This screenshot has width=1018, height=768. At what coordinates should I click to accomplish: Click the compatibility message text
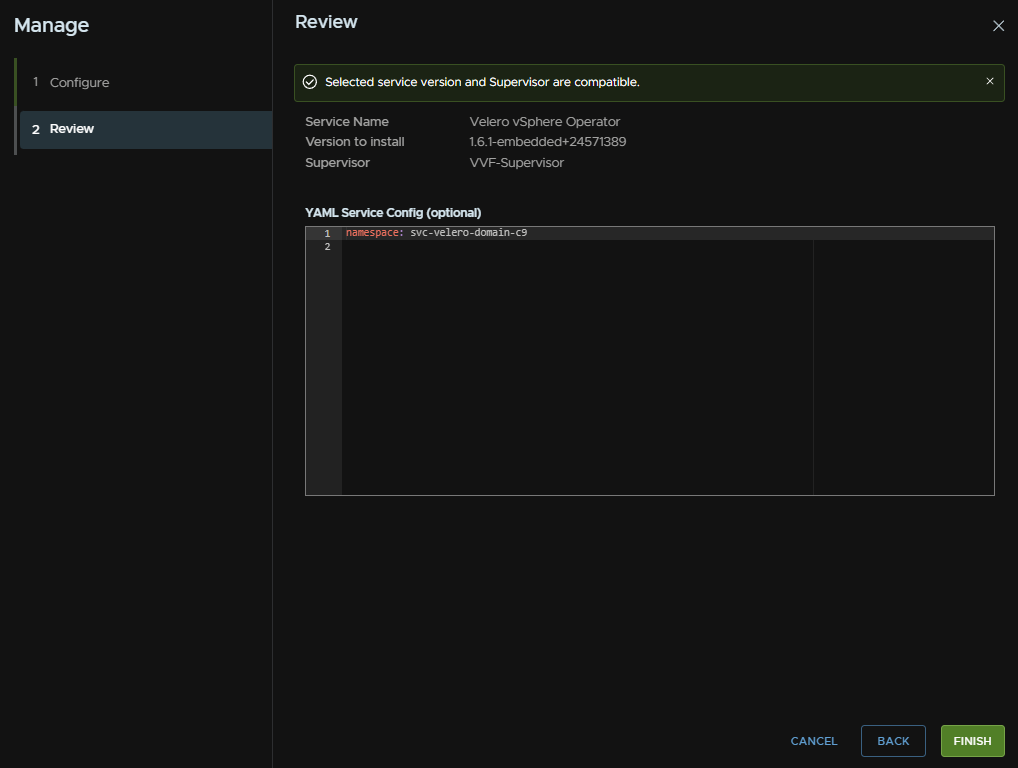482,82
